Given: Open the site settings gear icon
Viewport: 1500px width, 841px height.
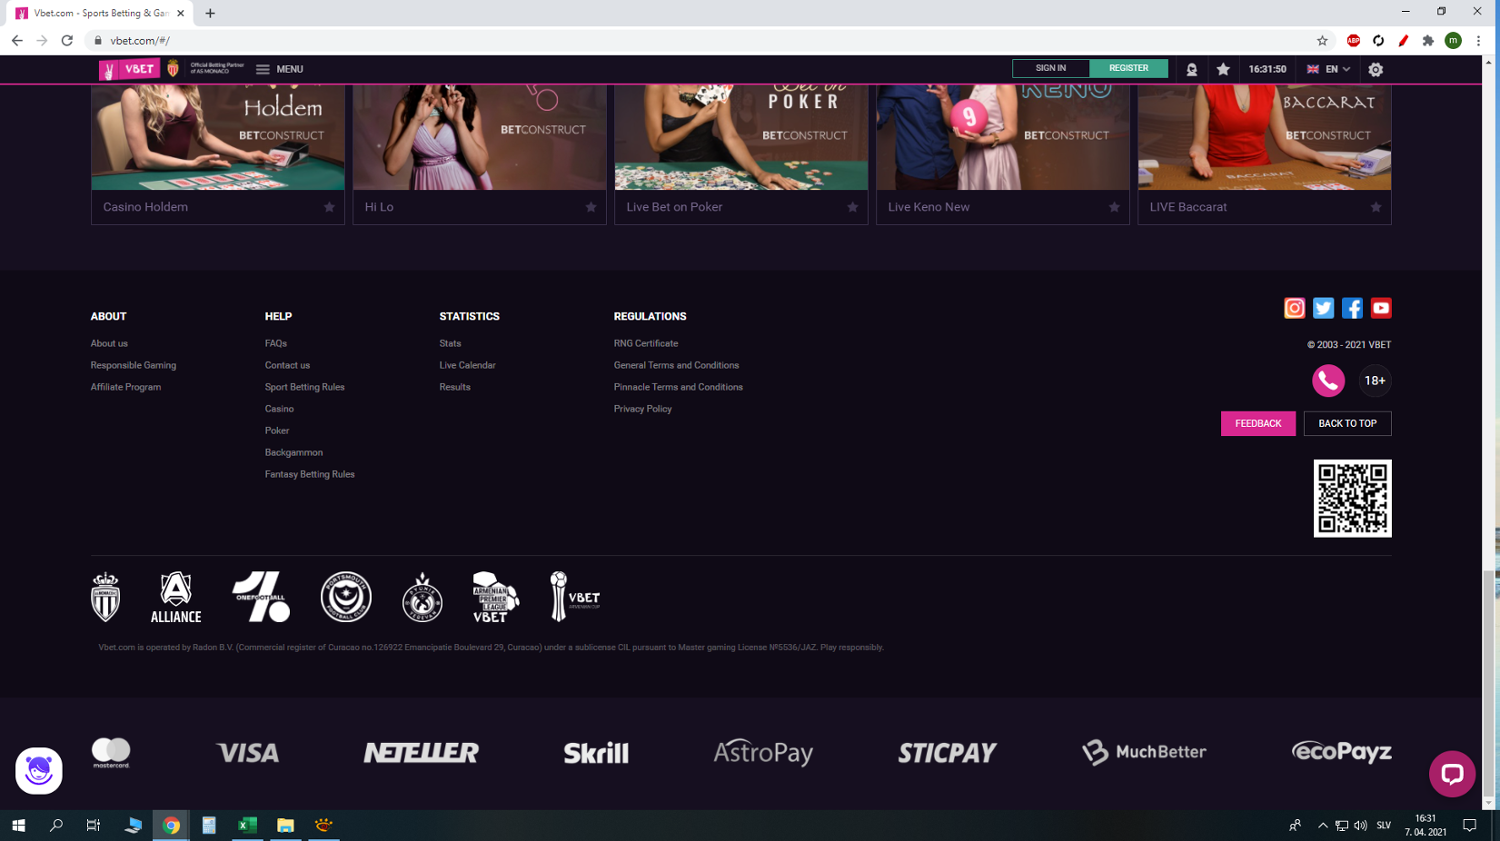Looking at the screenshot, I should (1375, 69).
